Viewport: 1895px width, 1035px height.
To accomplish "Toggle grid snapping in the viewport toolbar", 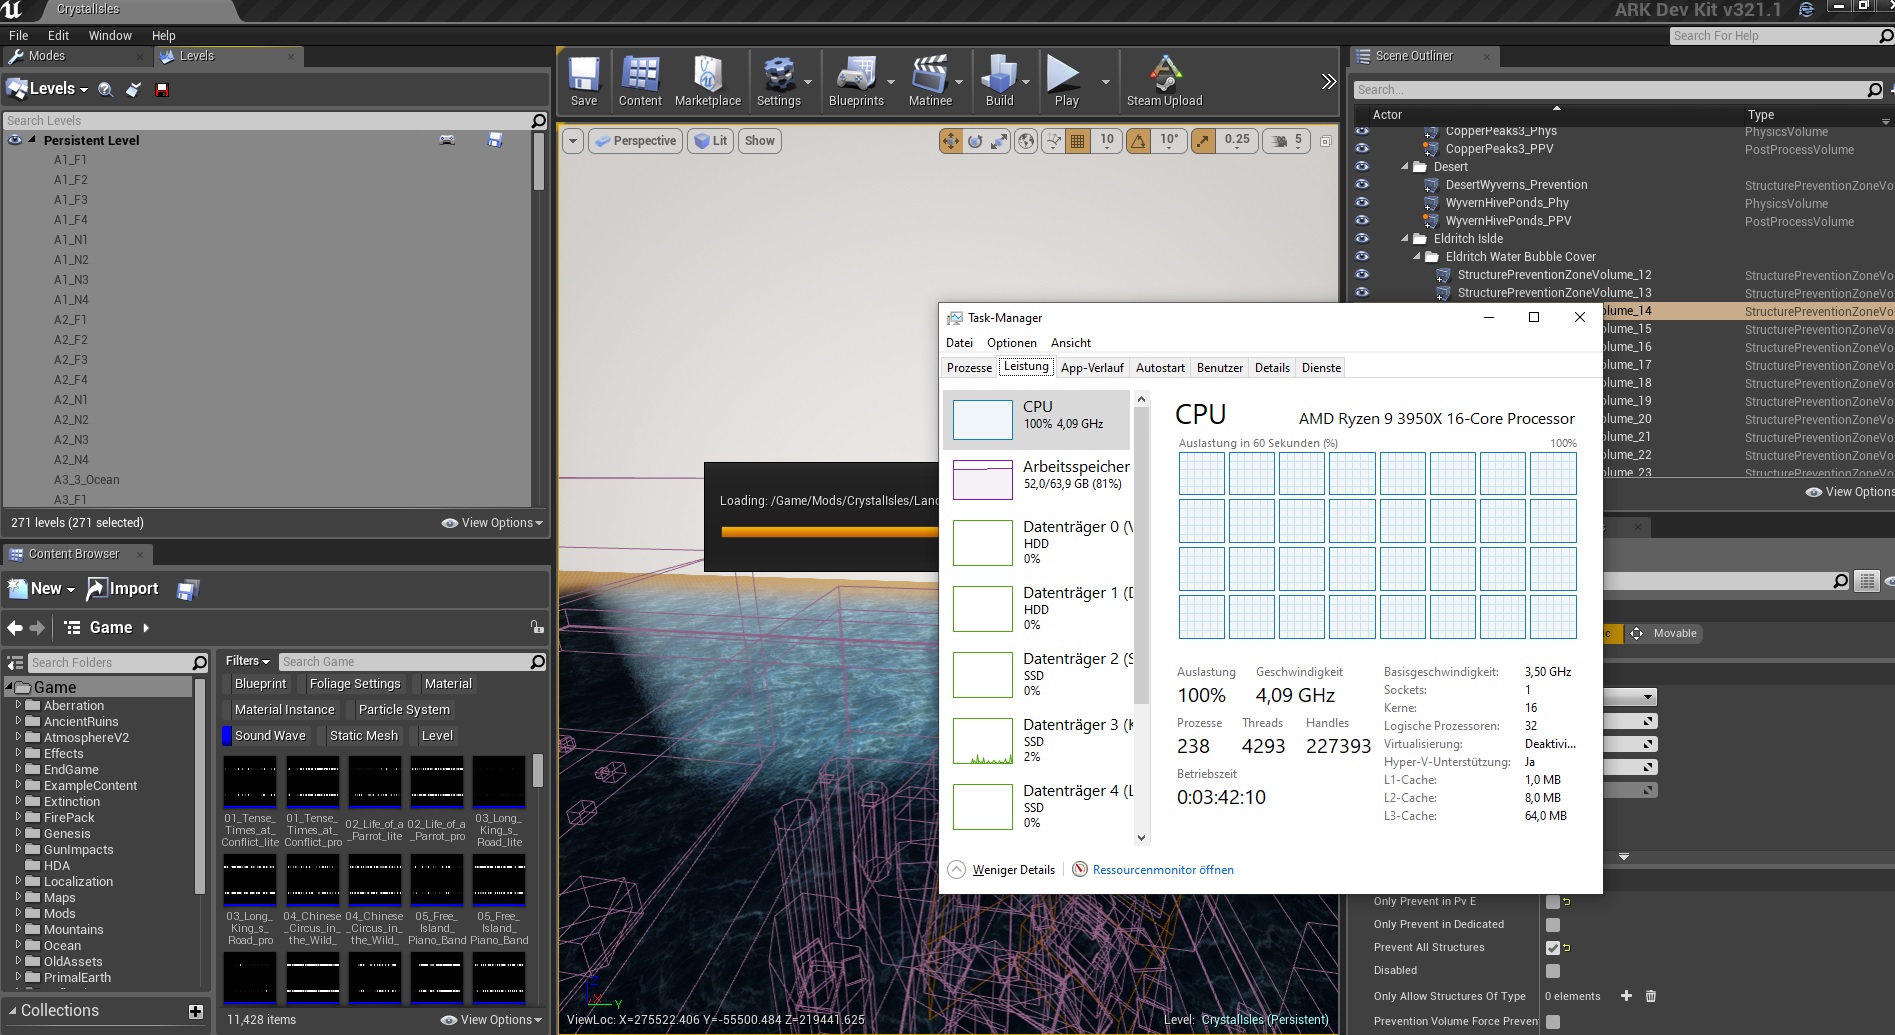I will [x=1077, y=141].
